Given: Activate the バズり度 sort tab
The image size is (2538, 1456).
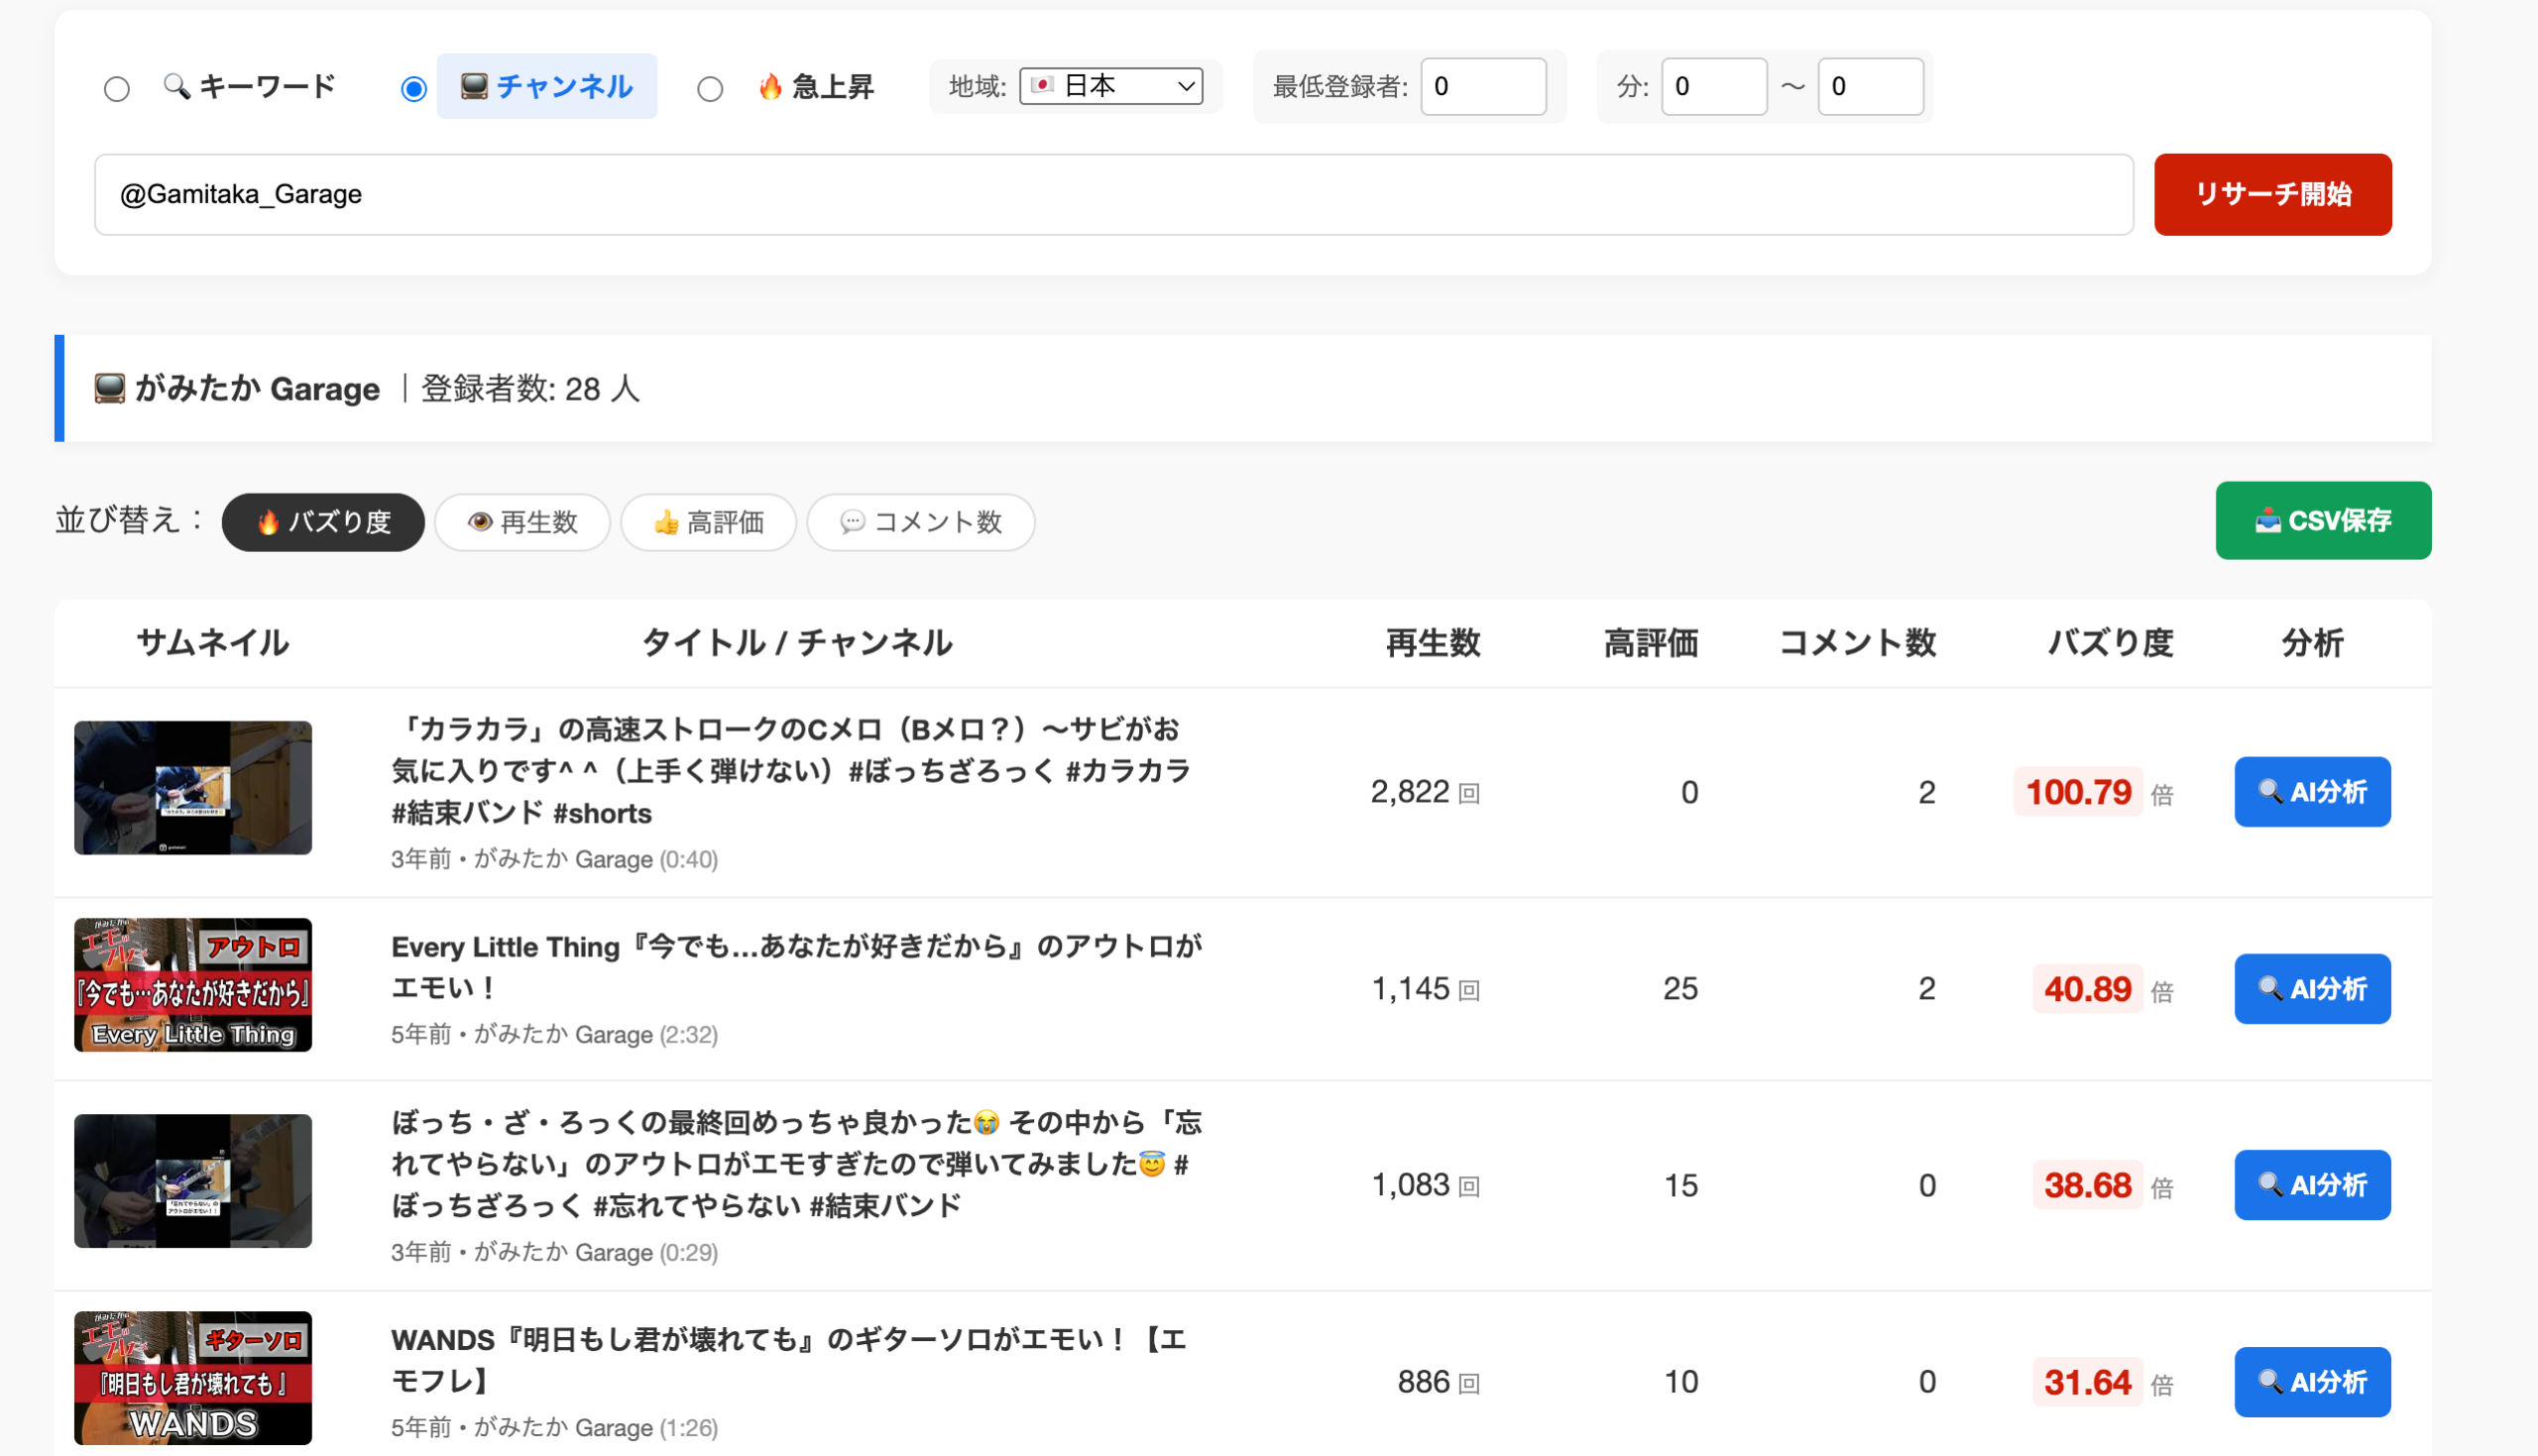Looking at the screenshot, I should 323,522.
